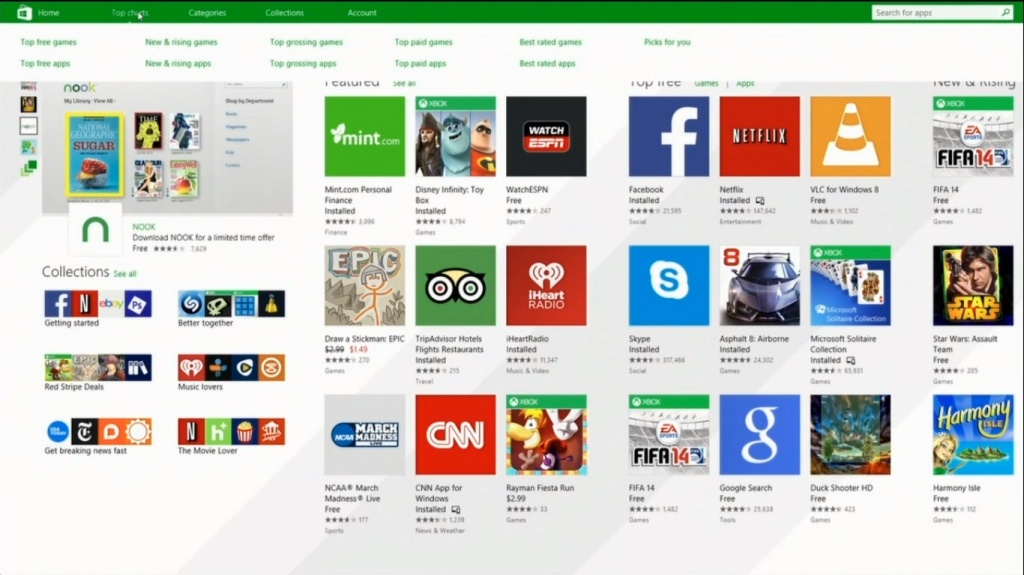The image size is (1024, 575).
Task: Open Picks for you
Action: [667, 42]
